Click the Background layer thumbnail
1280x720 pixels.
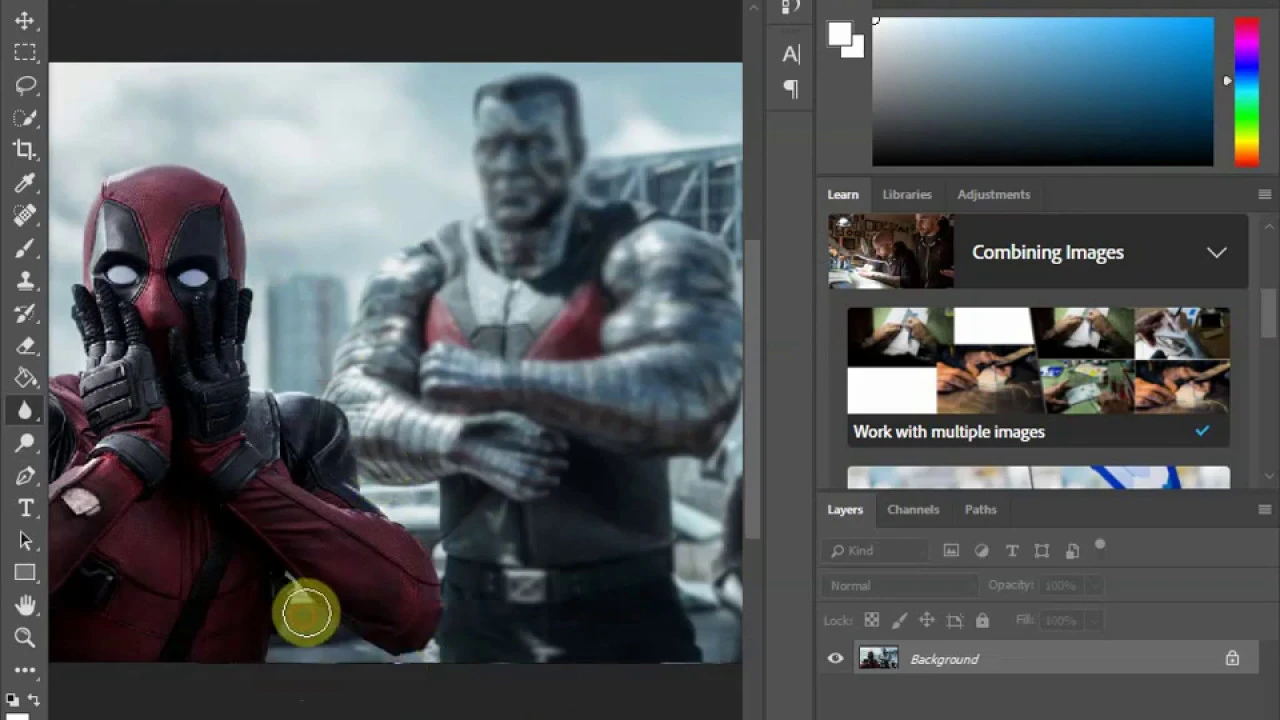coord(878,659)
